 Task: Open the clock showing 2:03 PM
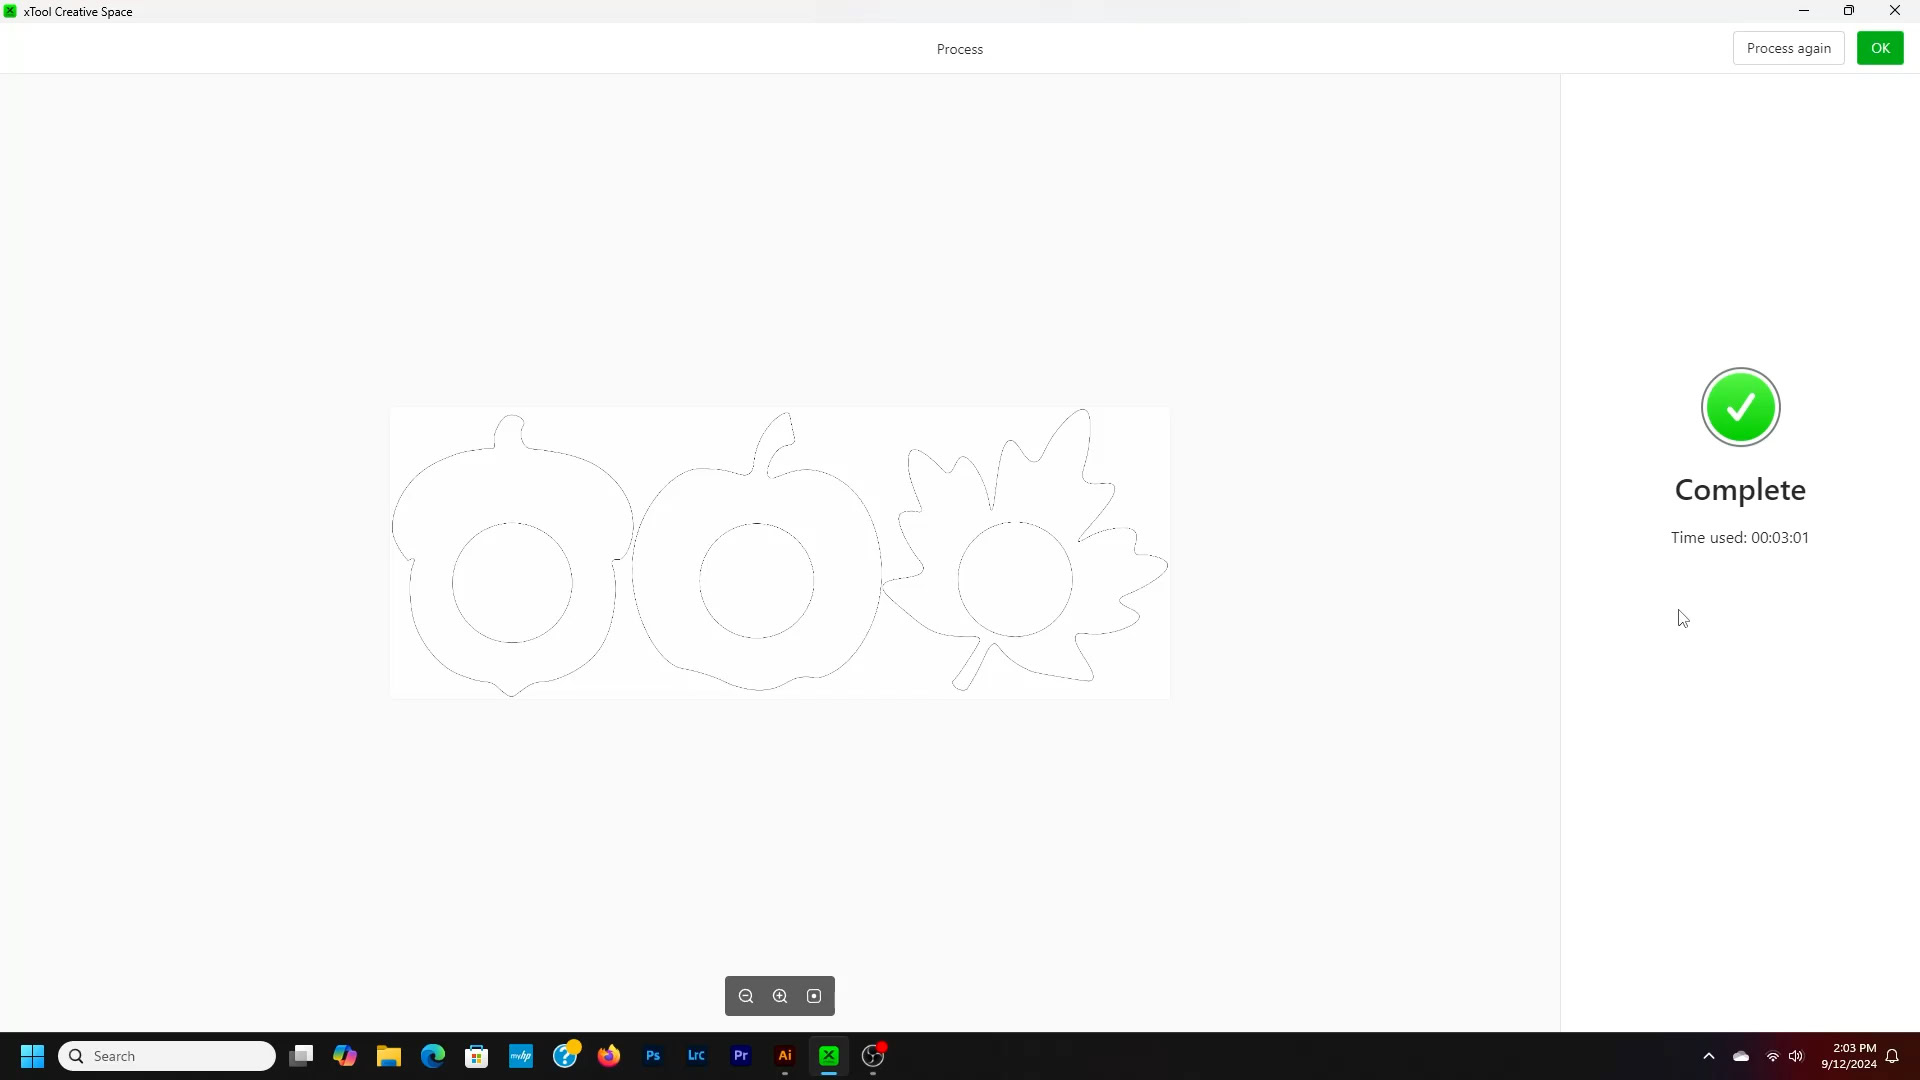(x=1848, y=1056)
